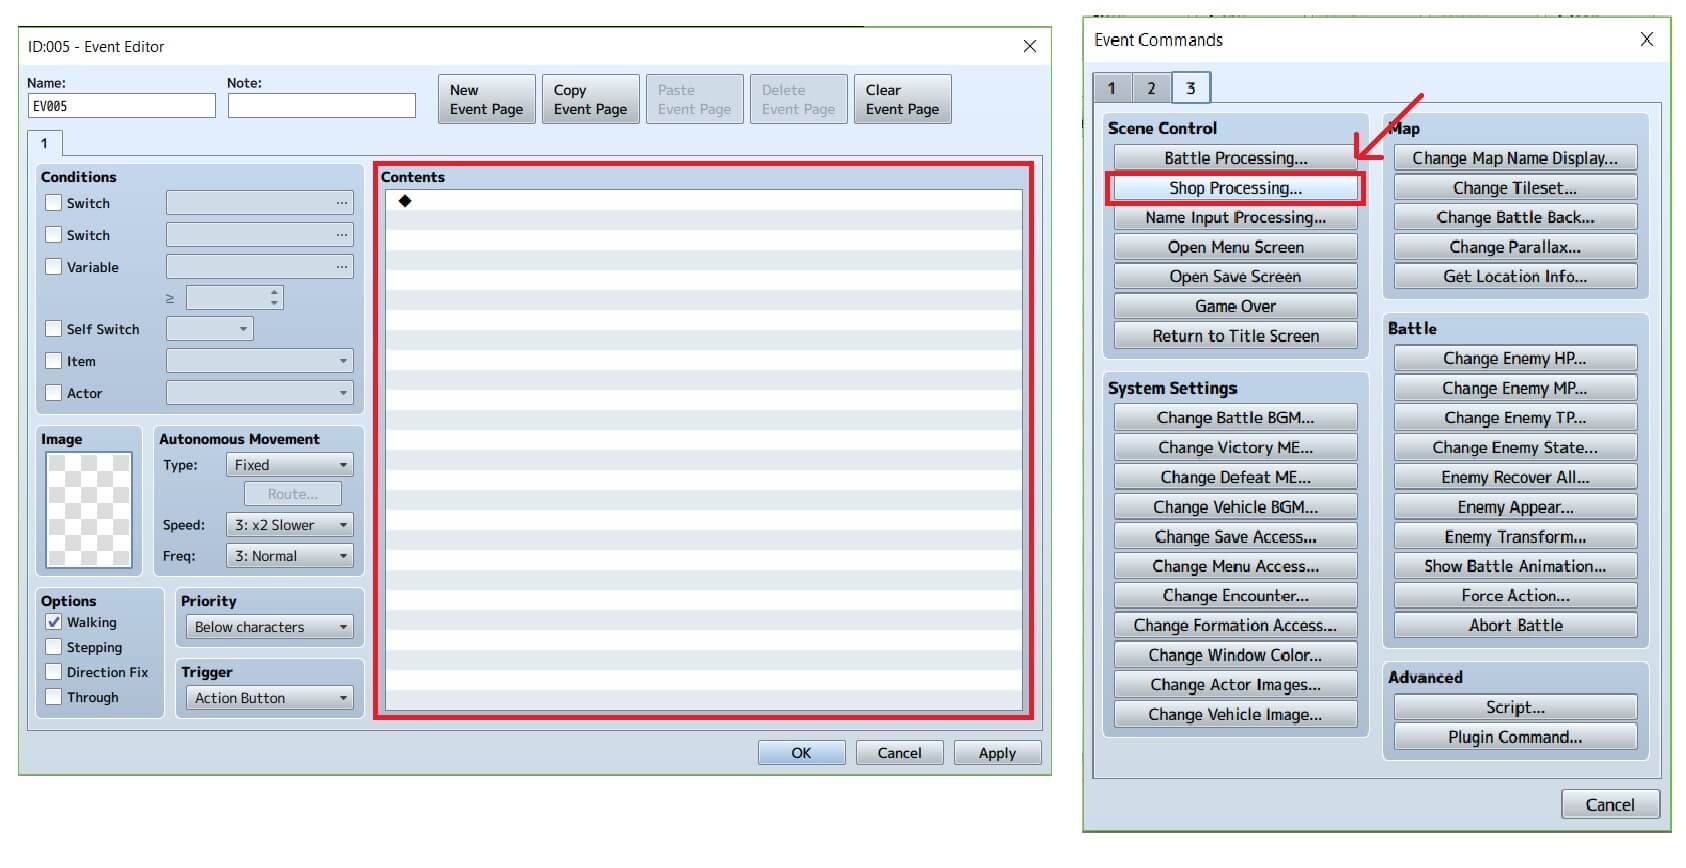Click the Shop Processing command button

click(x=1235, y=188)
